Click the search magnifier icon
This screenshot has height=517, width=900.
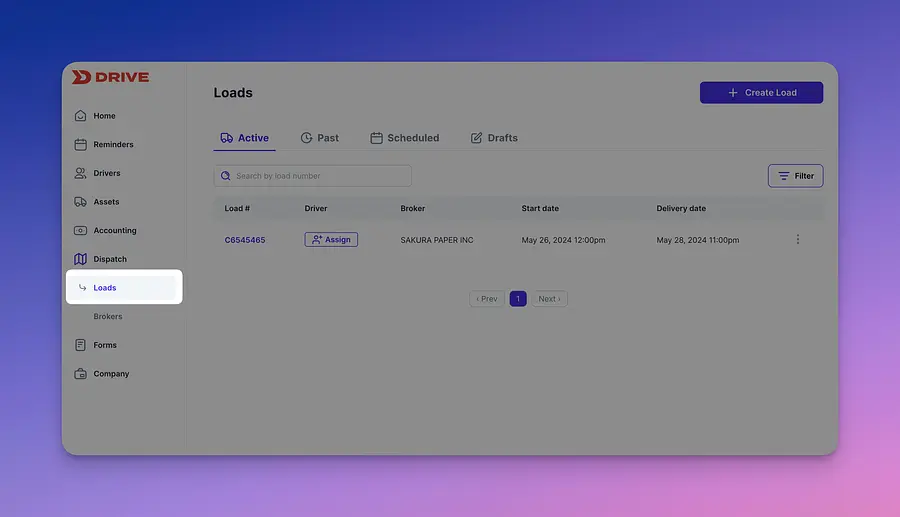coord(226,176)
